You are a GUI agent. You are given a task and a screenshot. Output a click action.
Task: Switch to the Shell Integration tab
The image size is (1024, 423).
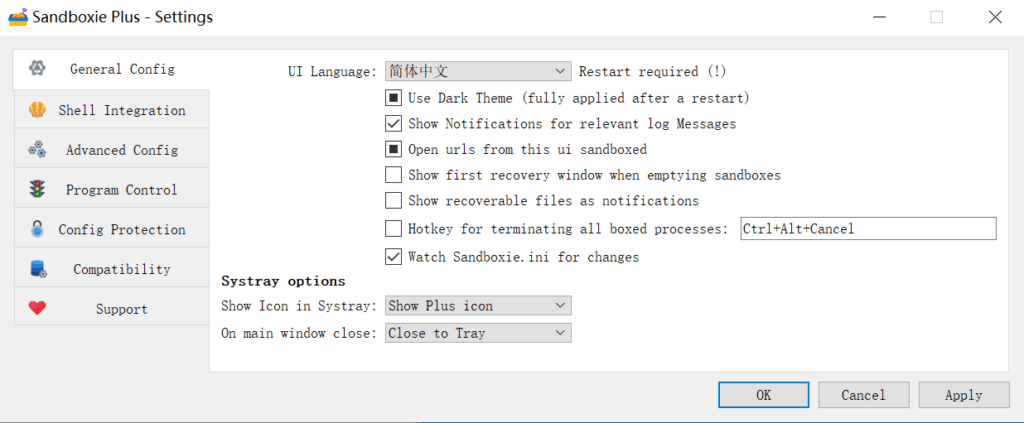coord(121,110)
